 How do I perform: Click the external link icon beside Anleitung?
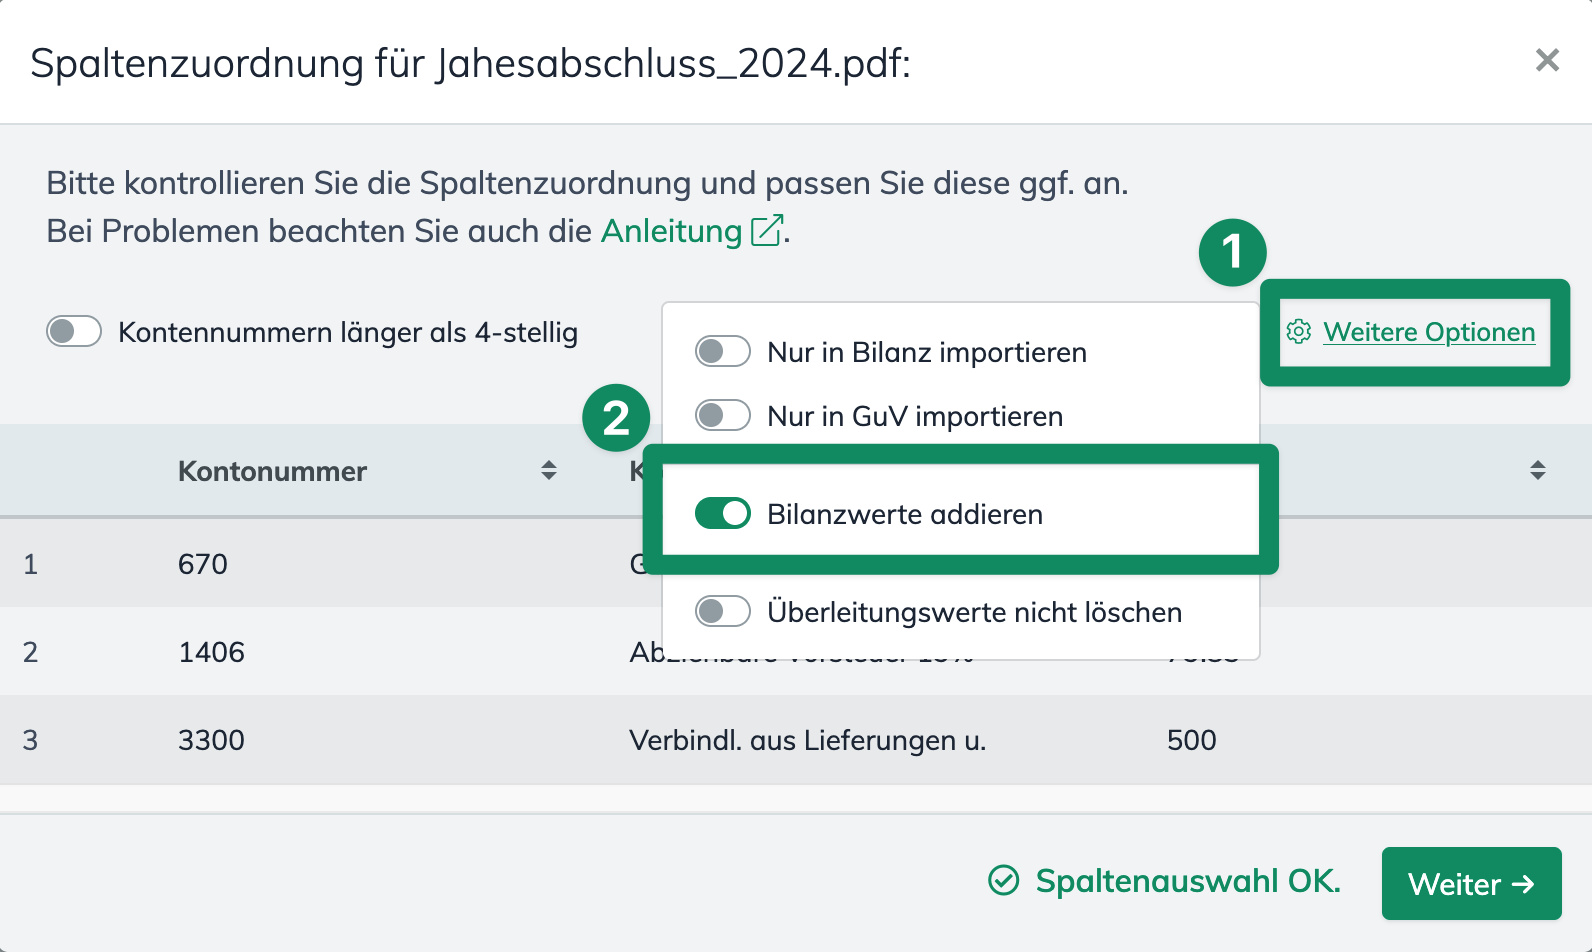click(x=766, y=229)
